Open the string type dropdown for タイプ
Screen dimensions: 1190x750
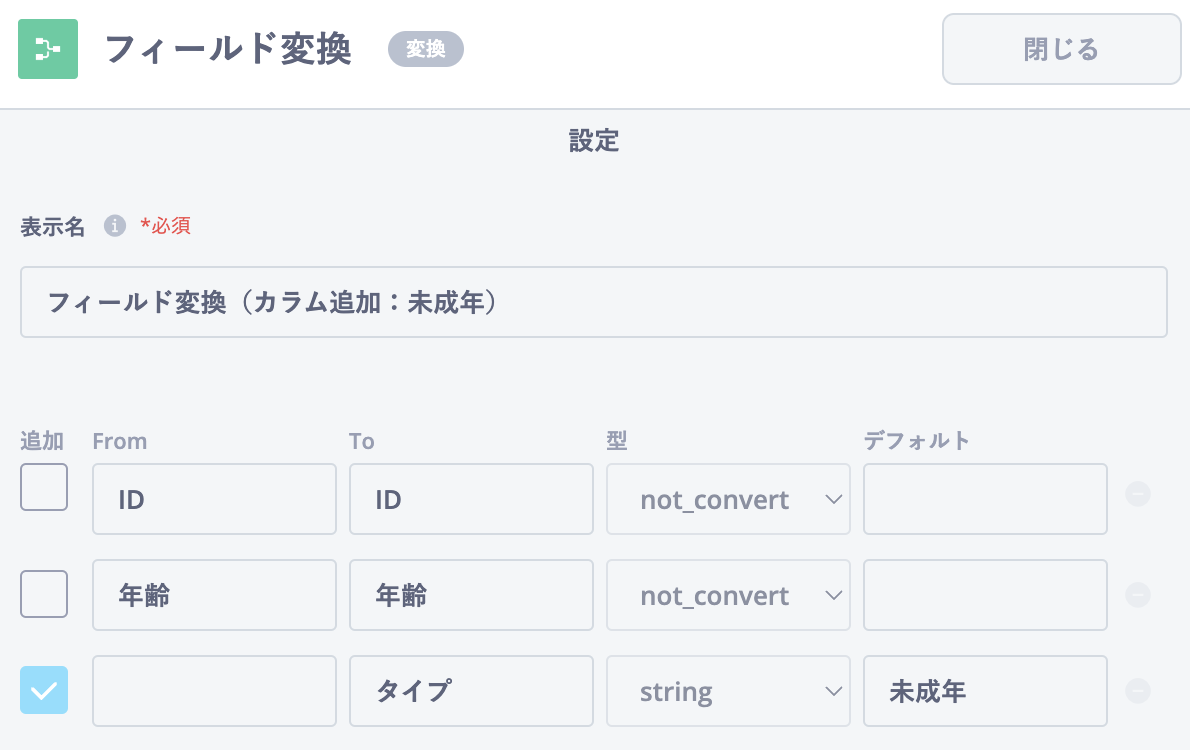point(728,691)
